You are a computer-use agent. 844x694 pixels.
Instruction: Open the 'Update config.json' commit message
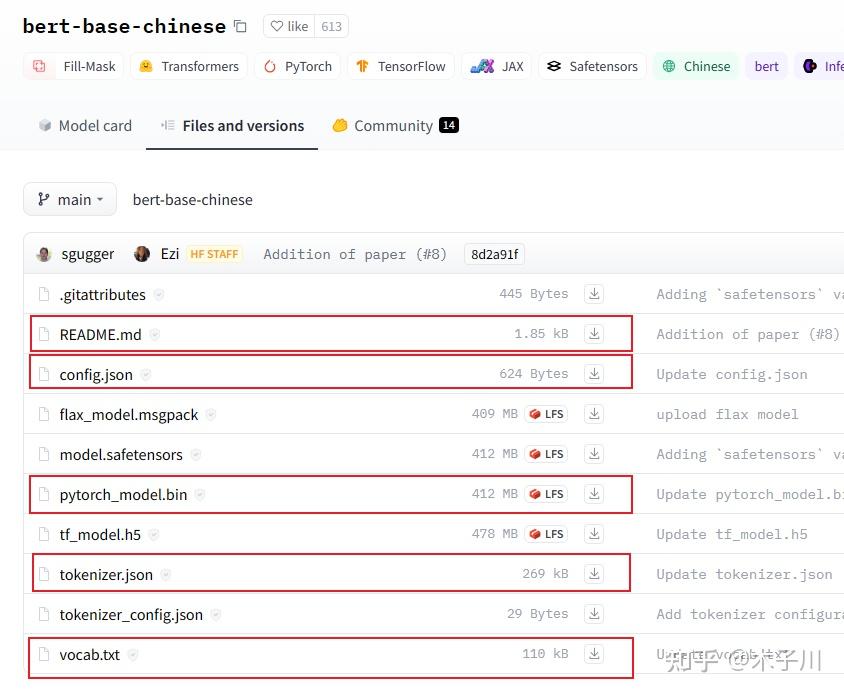click(732, 374)
